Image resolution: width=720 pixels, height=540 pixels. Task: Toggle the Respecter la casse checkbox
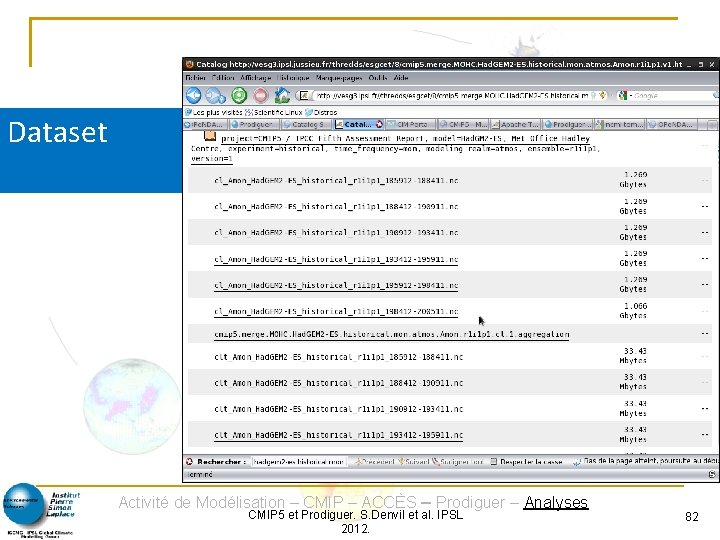pos(493,461)
